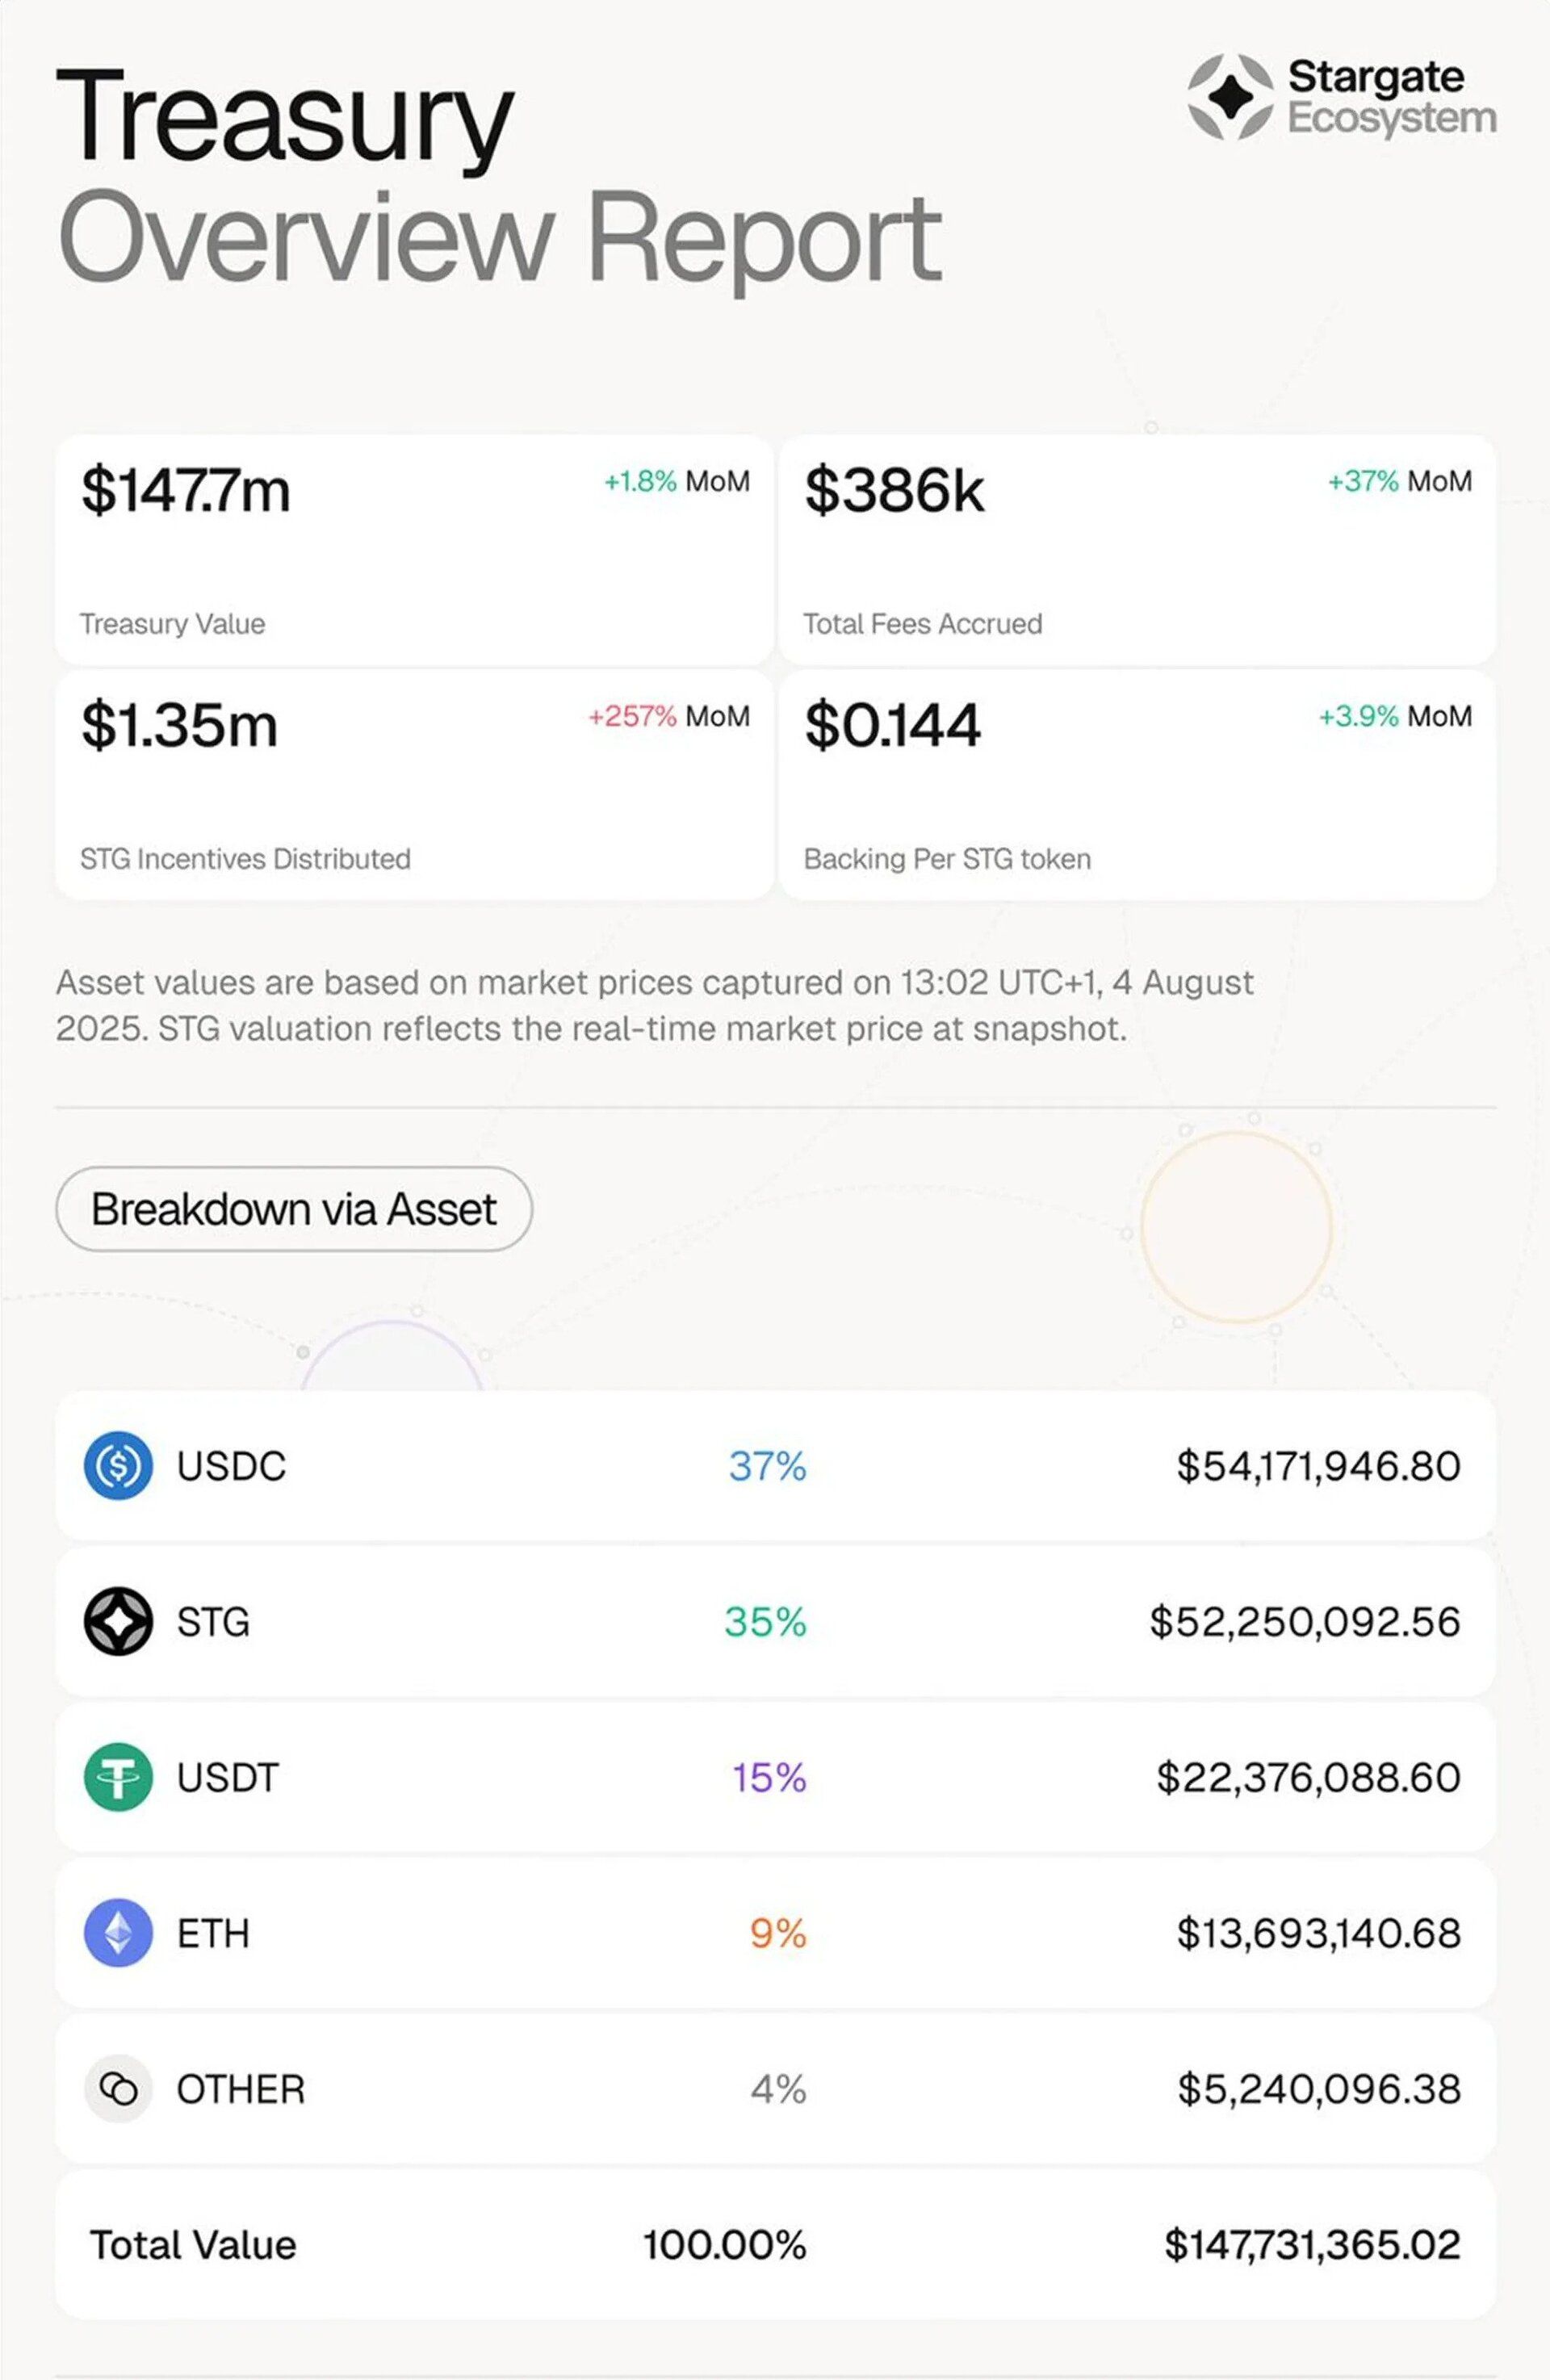Click the OTHER value $5,240,096.38
This screenshot has width=1550, height=2380.
pyautogui.click(x=1318, y=2090)
